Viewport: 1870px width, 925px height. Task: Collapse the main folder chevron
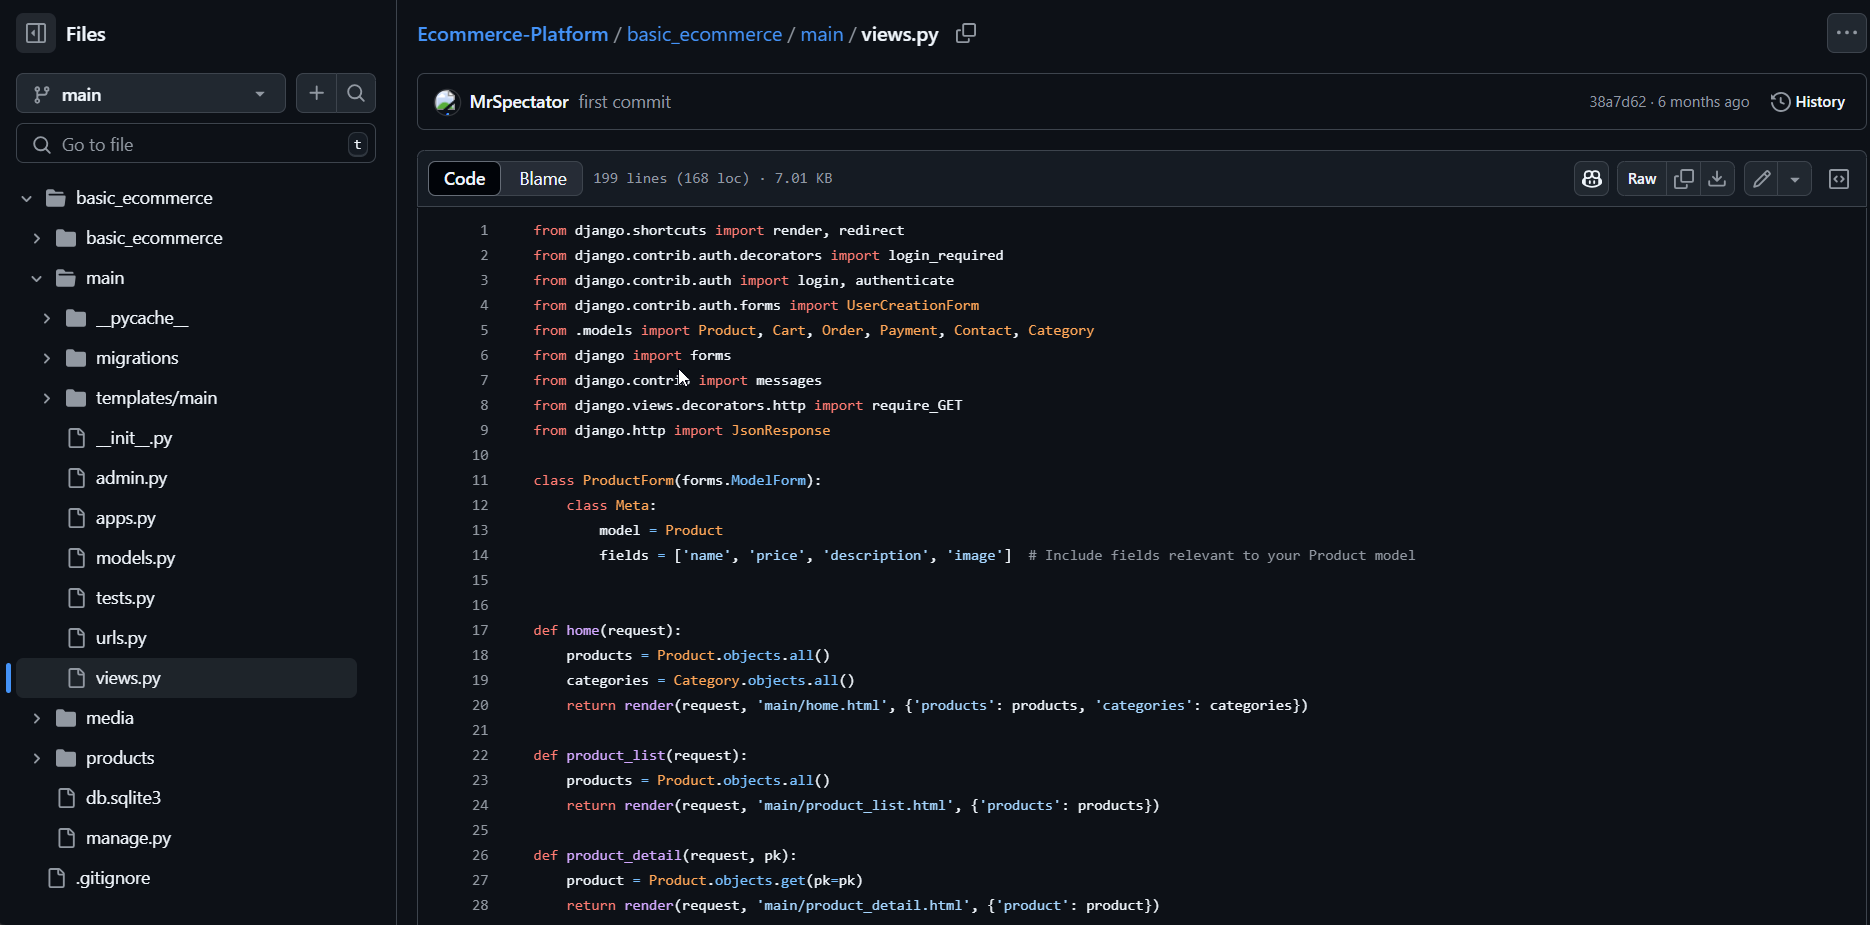(x=37, y=278)
